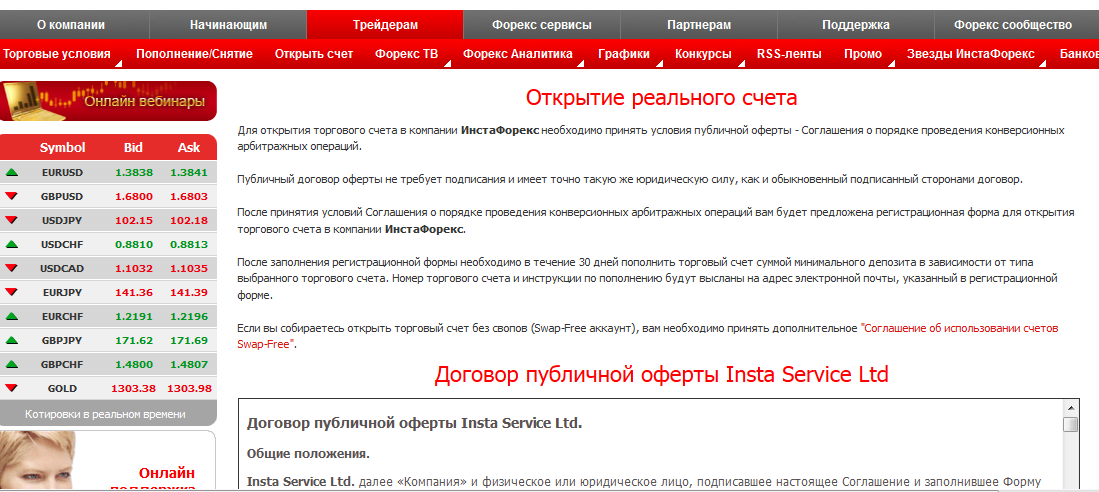The image size is (1099, 492).
Task: Expand the Форекс ТВ submenu
Action: (407, 54)
